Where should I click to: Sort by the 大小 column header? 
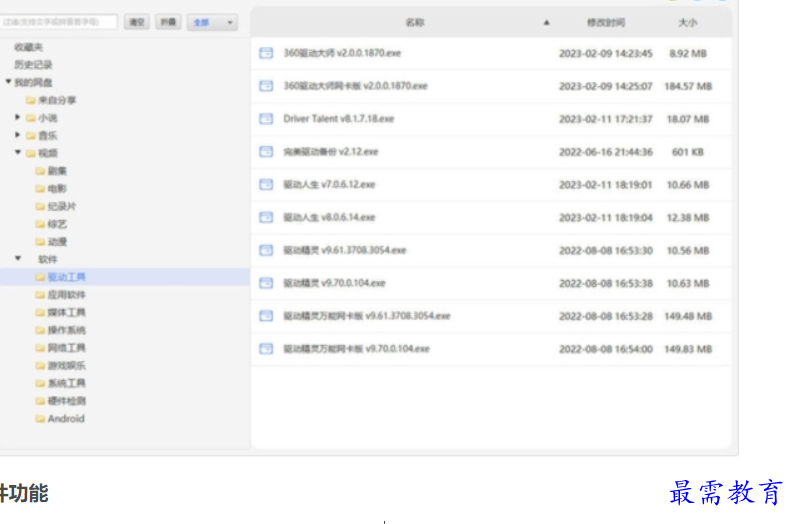click(x=688, y=23)
